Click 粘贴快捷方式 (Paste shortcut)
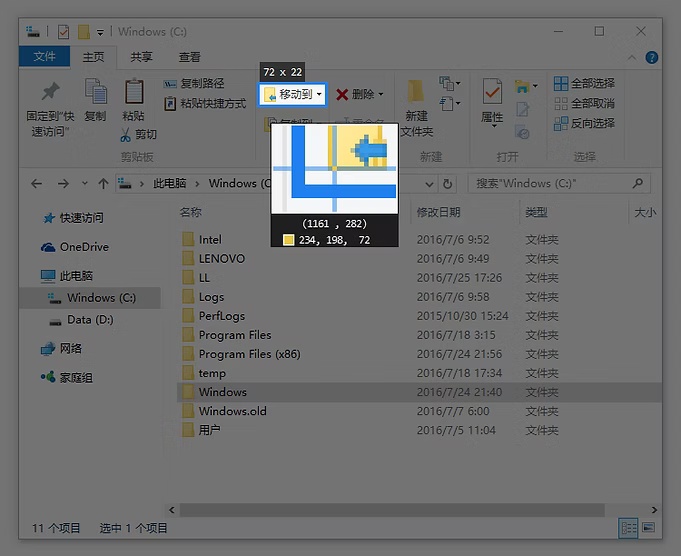Image resolution: width=681 pixels, height=556 pixels. [x=204, y=103]
